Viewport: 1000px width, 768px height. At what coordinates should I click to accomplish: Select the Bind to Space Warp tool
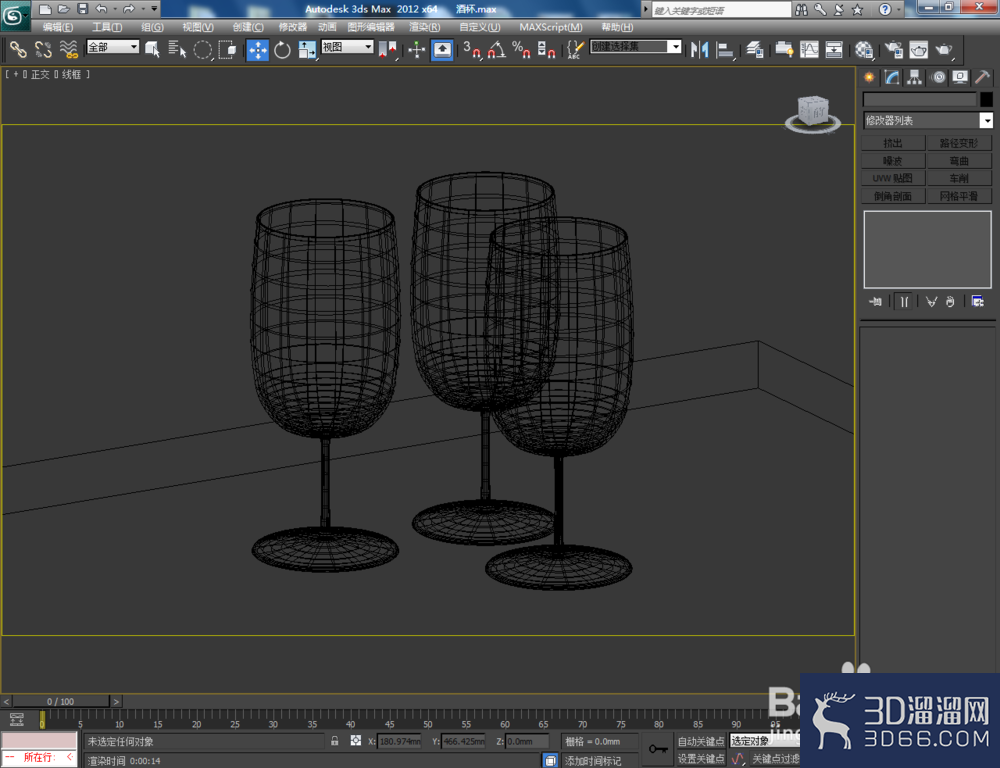68,50
